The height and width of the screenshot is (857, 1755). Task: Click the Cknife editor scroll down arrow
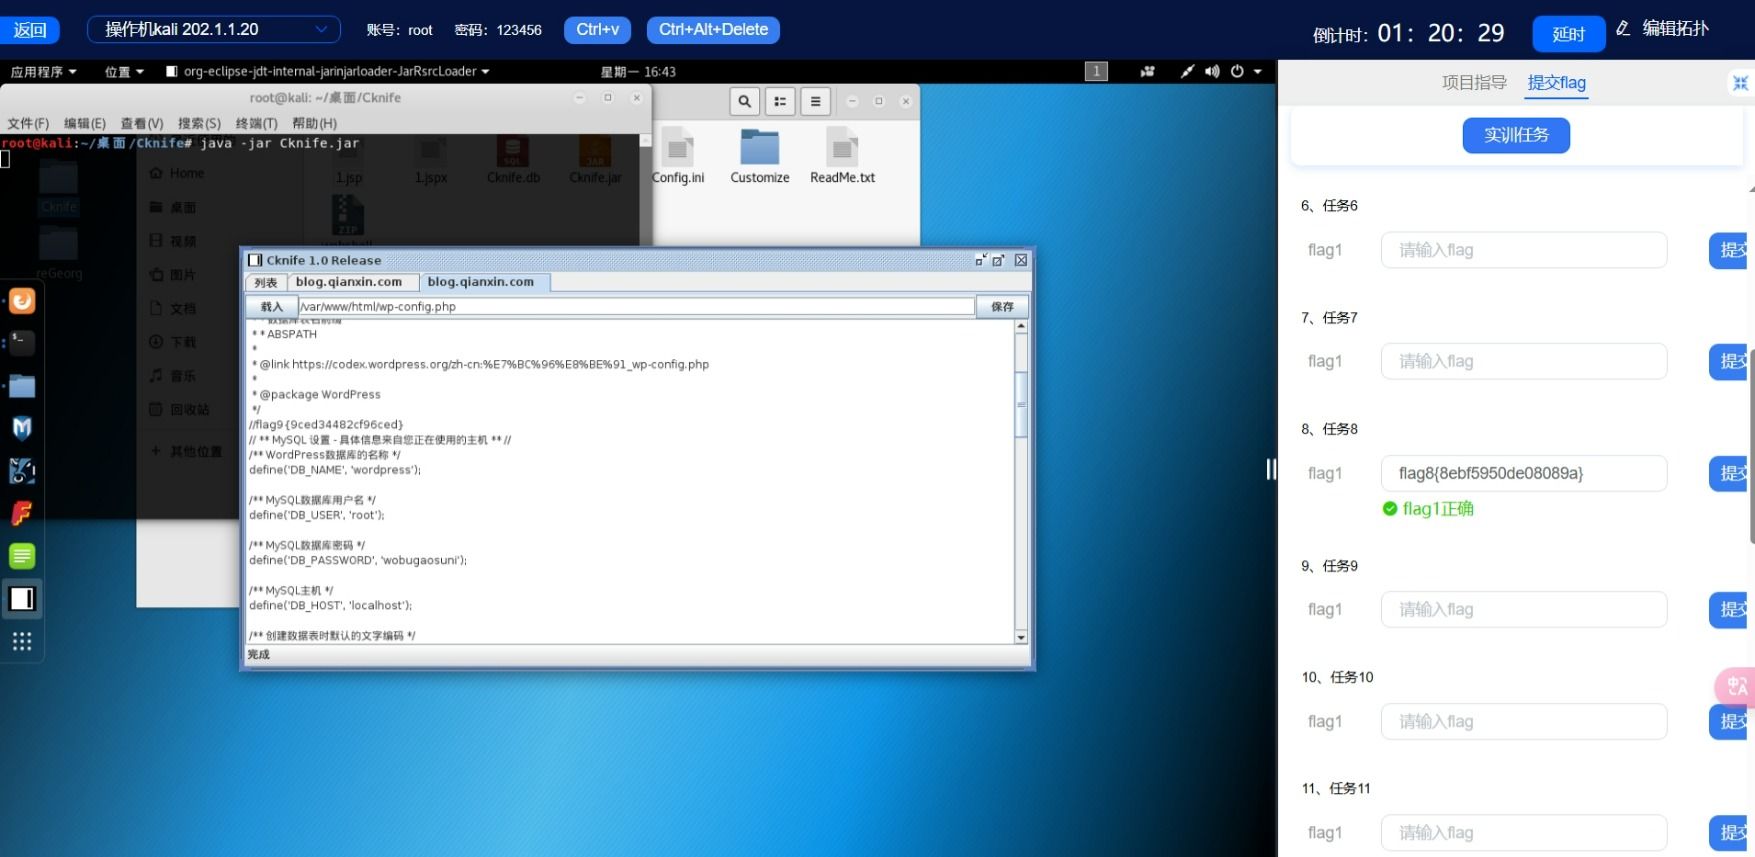coord(1021,637)
